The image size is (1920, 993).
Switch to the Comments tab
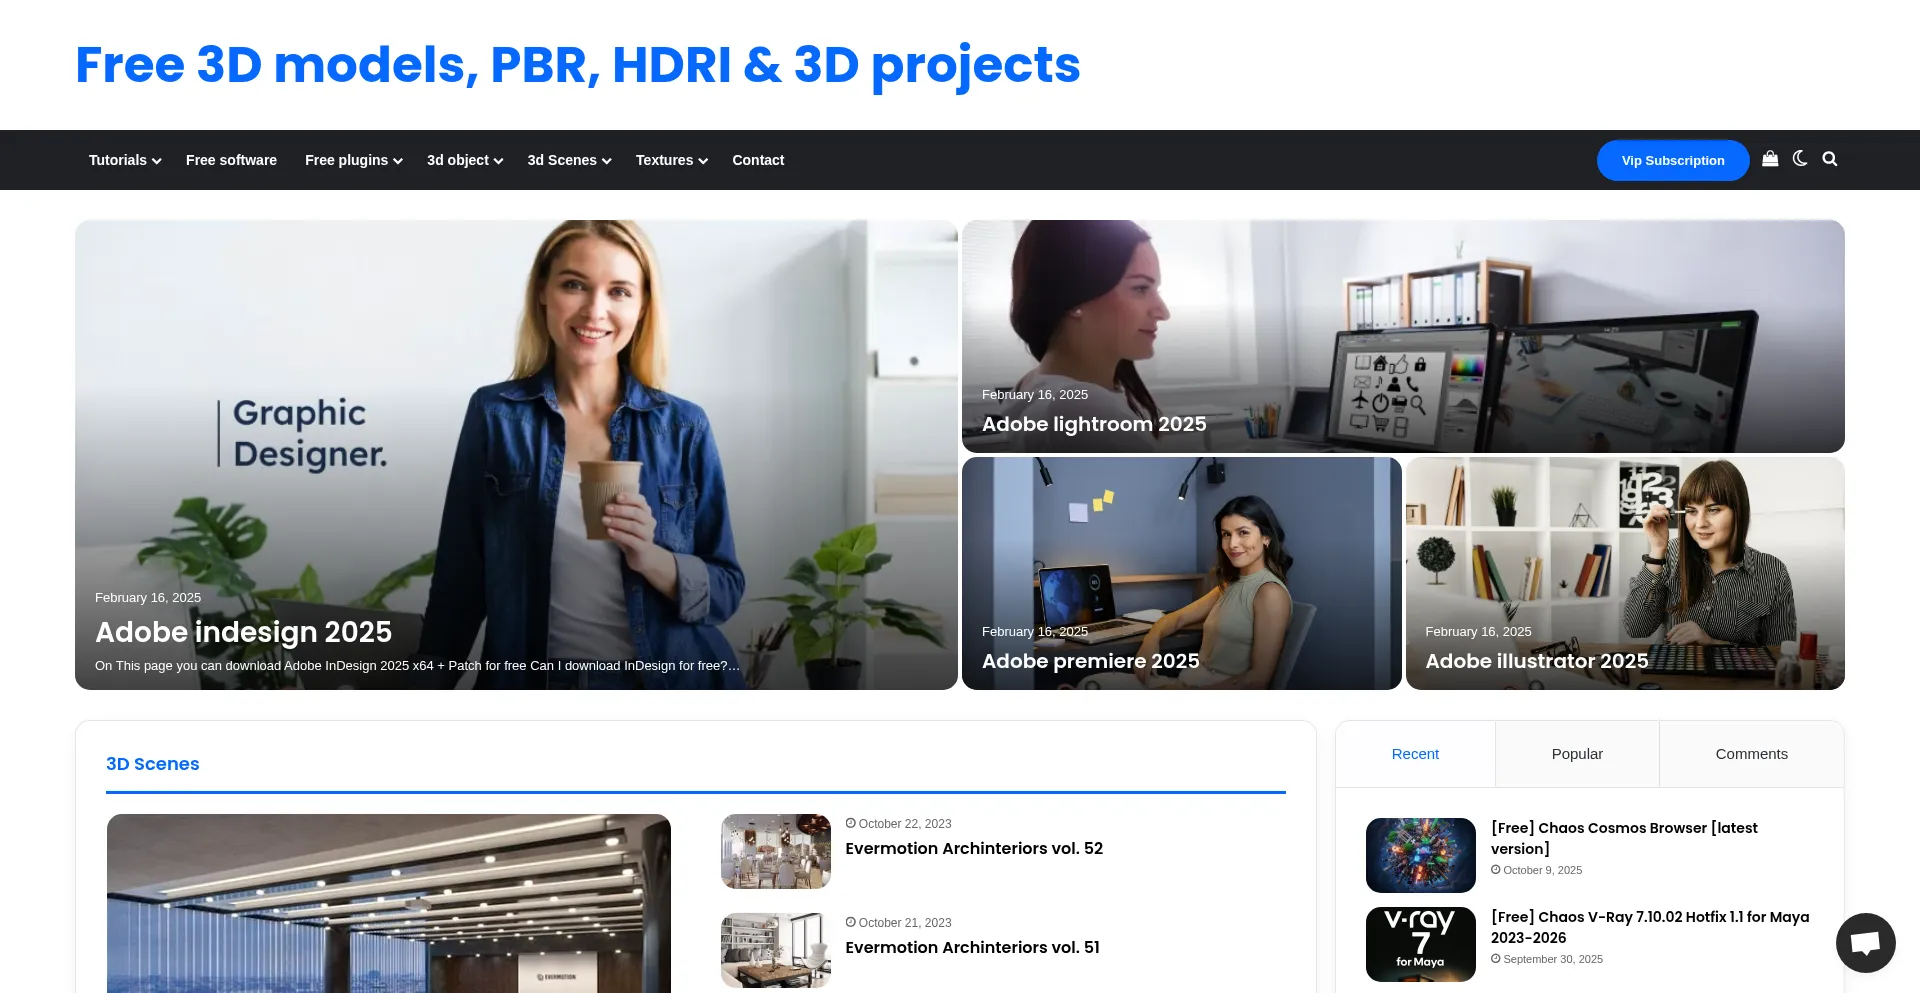pyautogui.click(x=1751, y=754)
